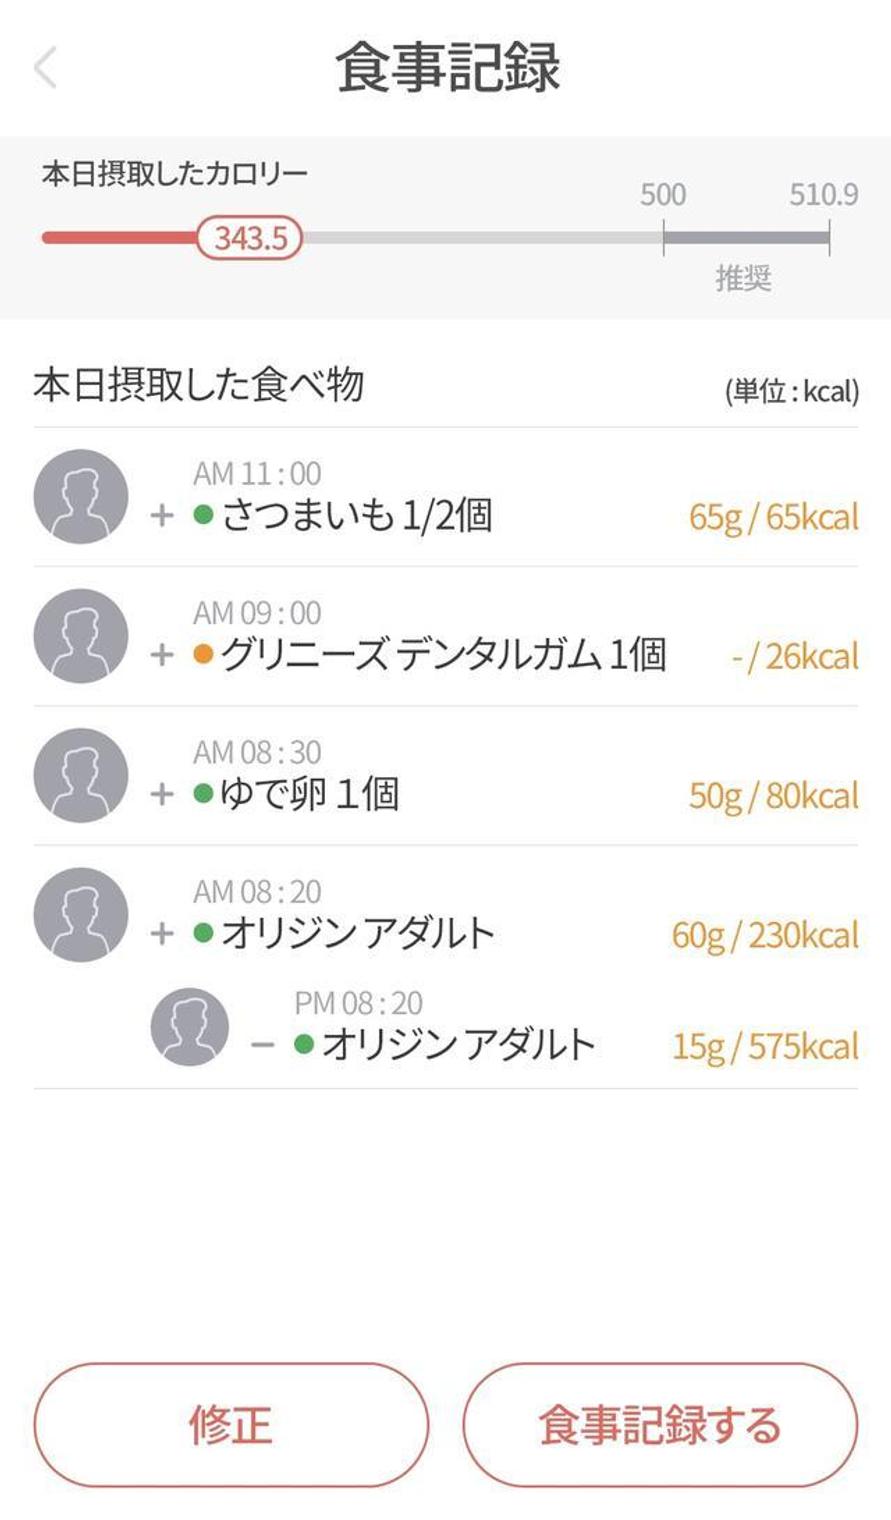Tap avatar icon for PM 08:20 オリジン アダルト
The image size is (891, 1520).
coord(189,1026)
